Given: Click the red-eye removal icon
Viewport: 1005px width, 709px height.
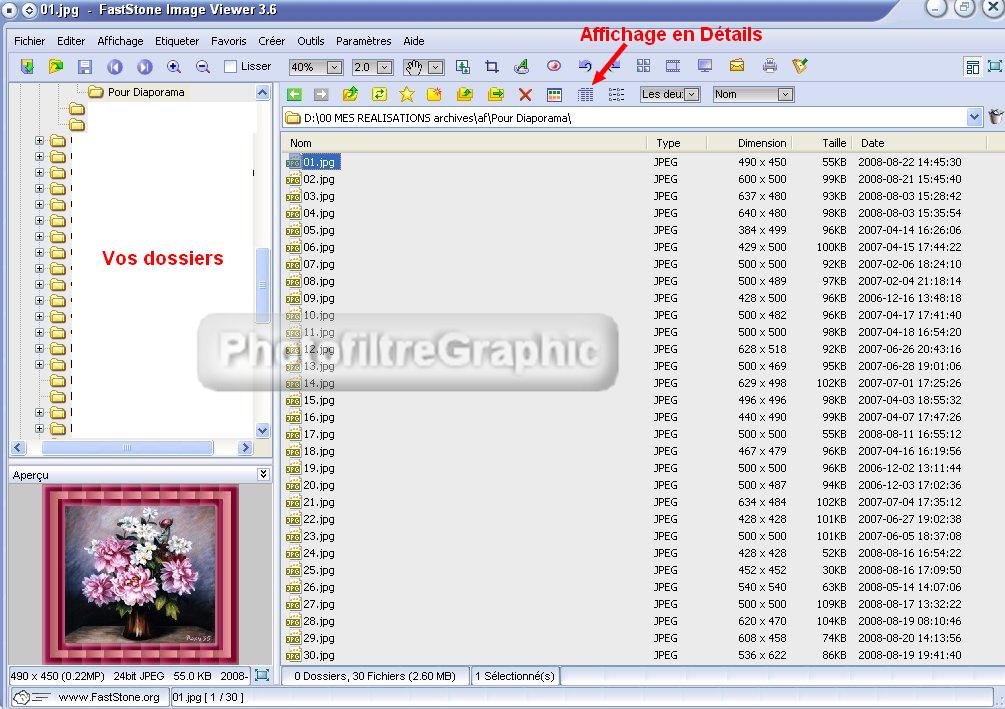Looking at the screenshot, I should 553,67.
